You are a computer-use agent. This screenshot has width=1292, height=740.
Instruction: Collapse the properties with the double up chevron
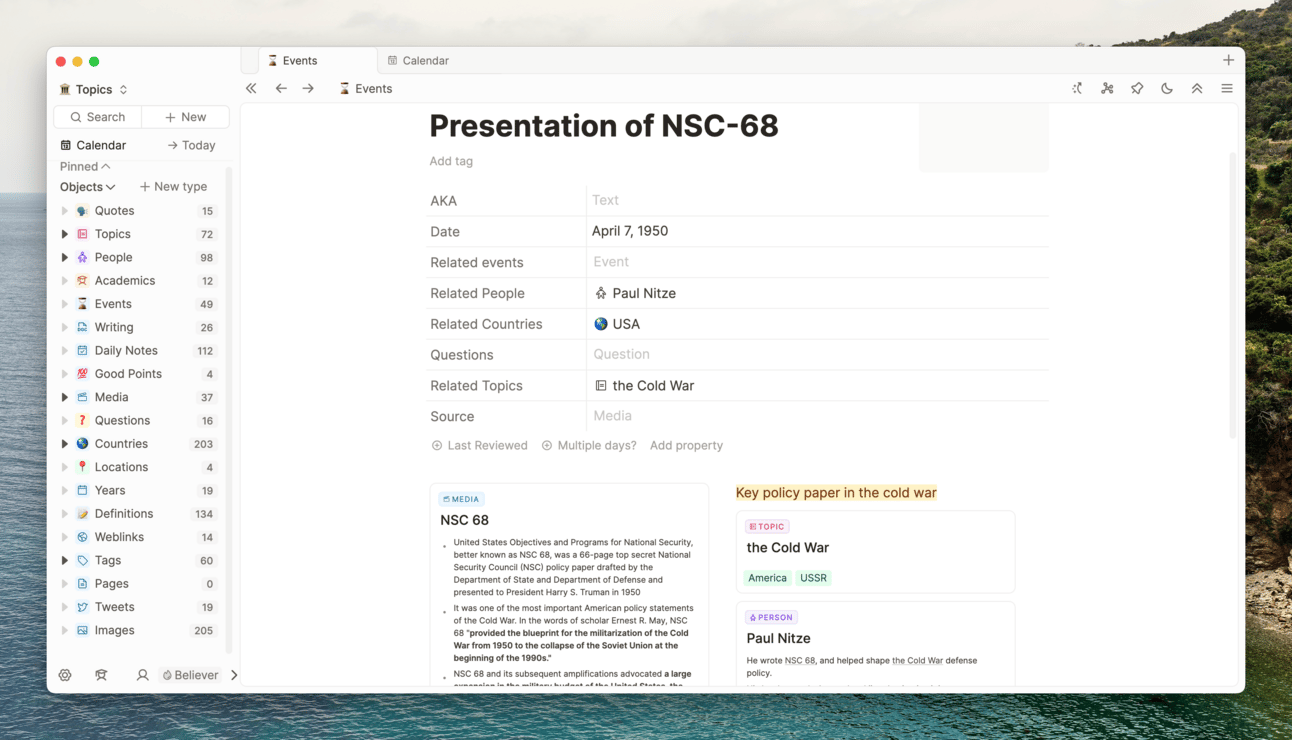[x=1197, y=89]
